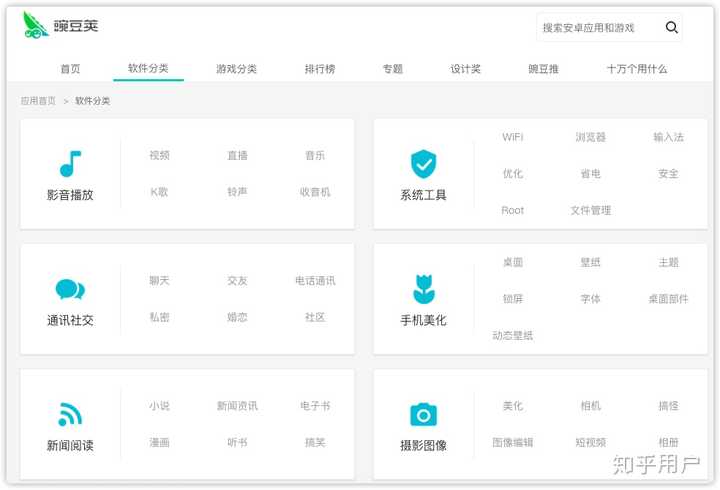Click the 应用首页 breadcrumb link
720x490 pixels.
coord(38,101)
